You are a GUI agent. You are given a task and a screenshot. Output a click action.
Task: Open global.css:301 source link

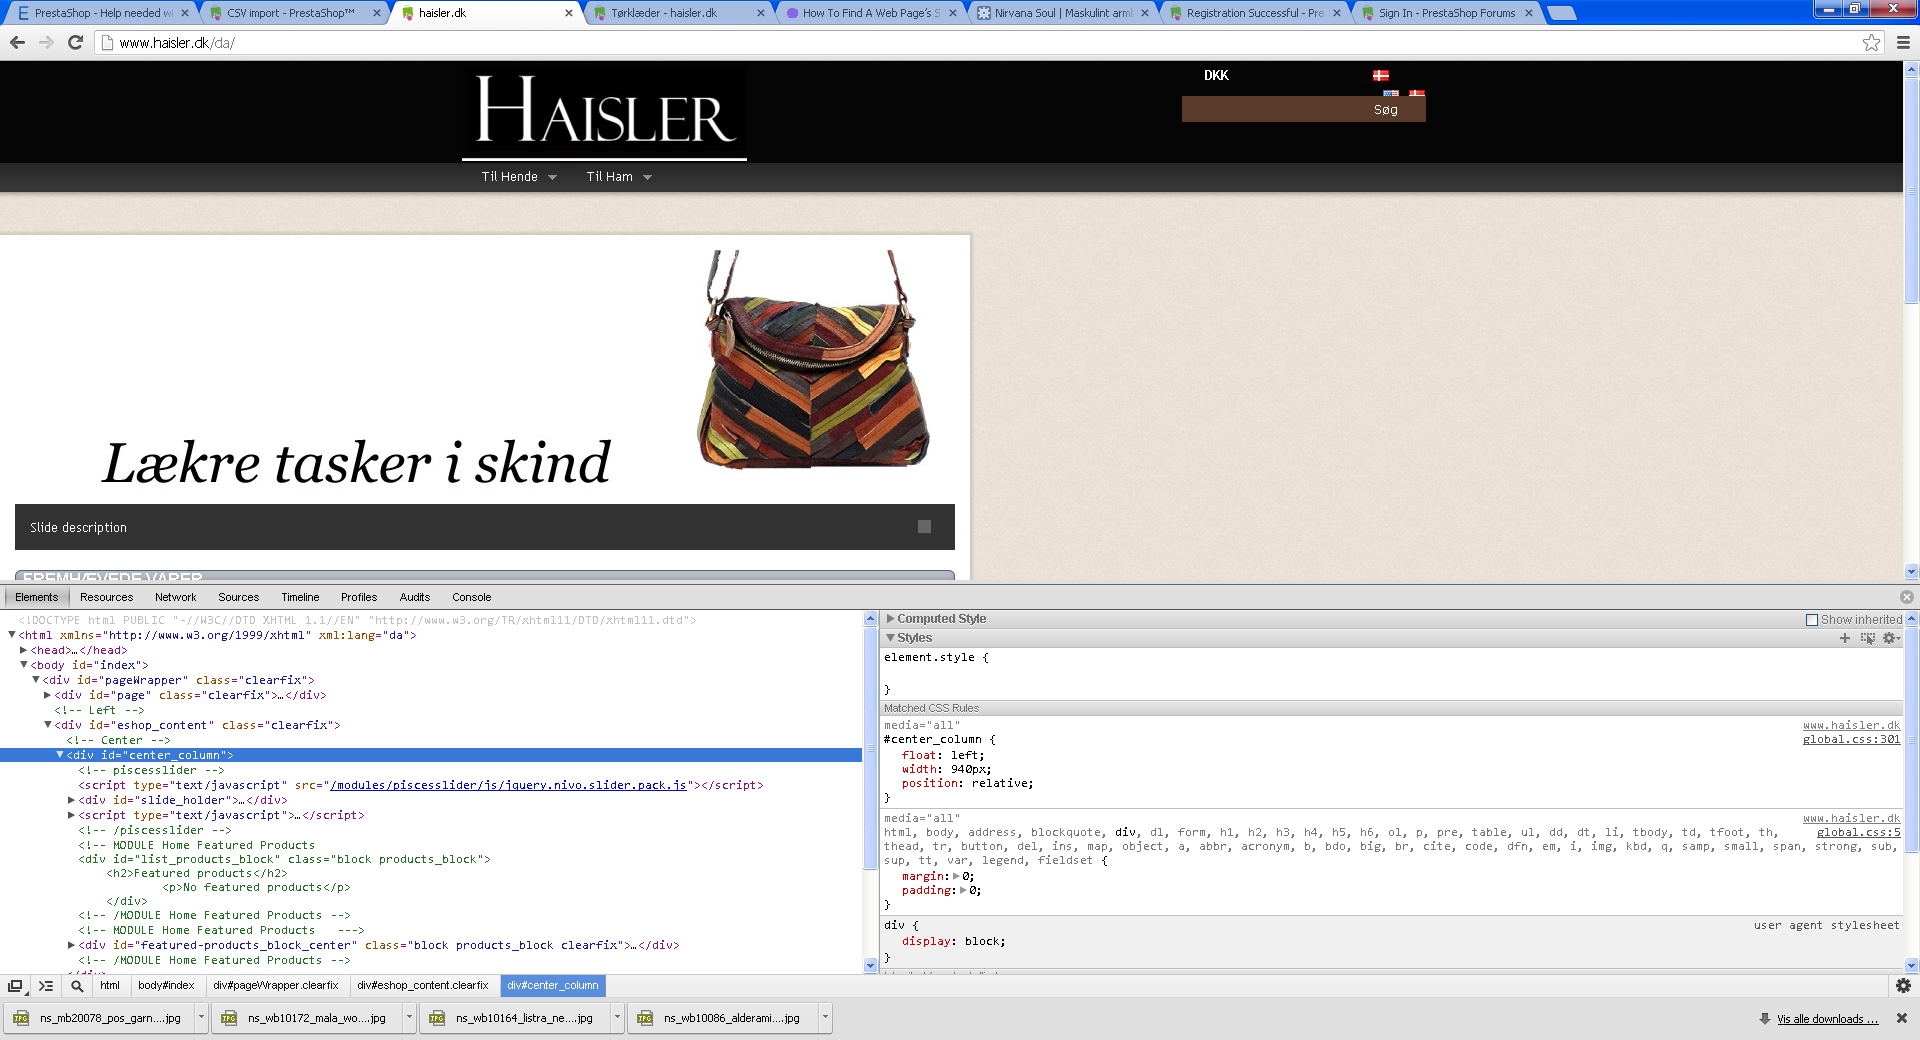pyautogui.click(x=1851, y=740)
